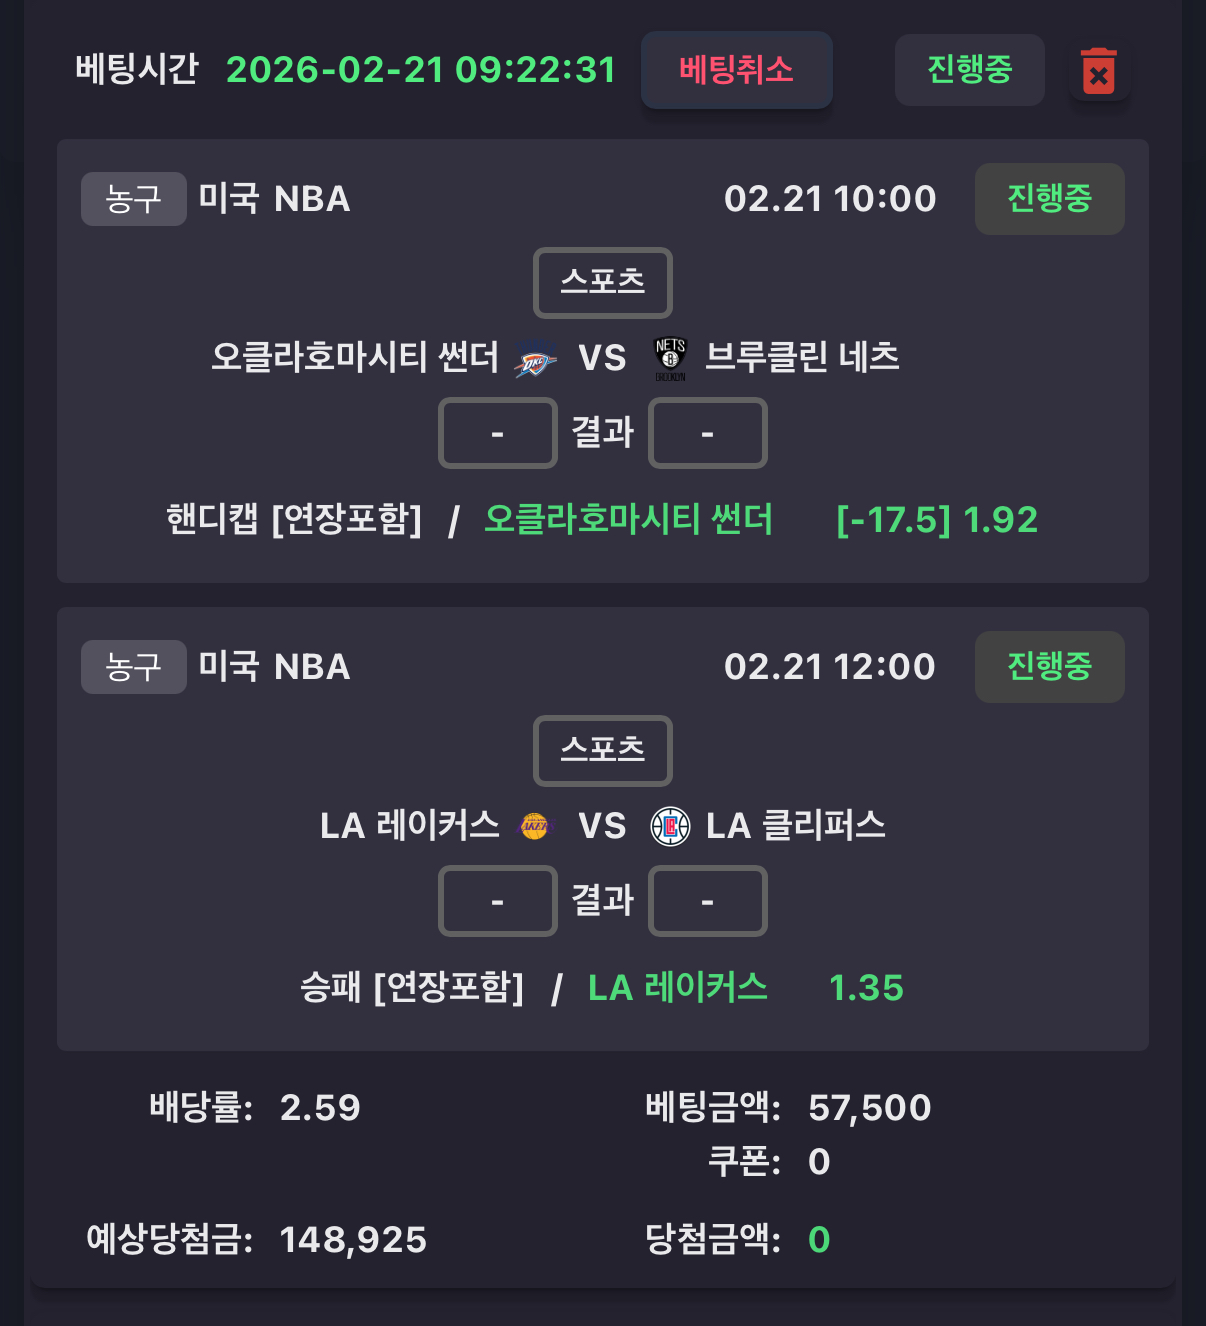This screenshot has width=1206, height=1326.
Task: Click 스포츠 tag in Lakers match
Action: (602, 750)
